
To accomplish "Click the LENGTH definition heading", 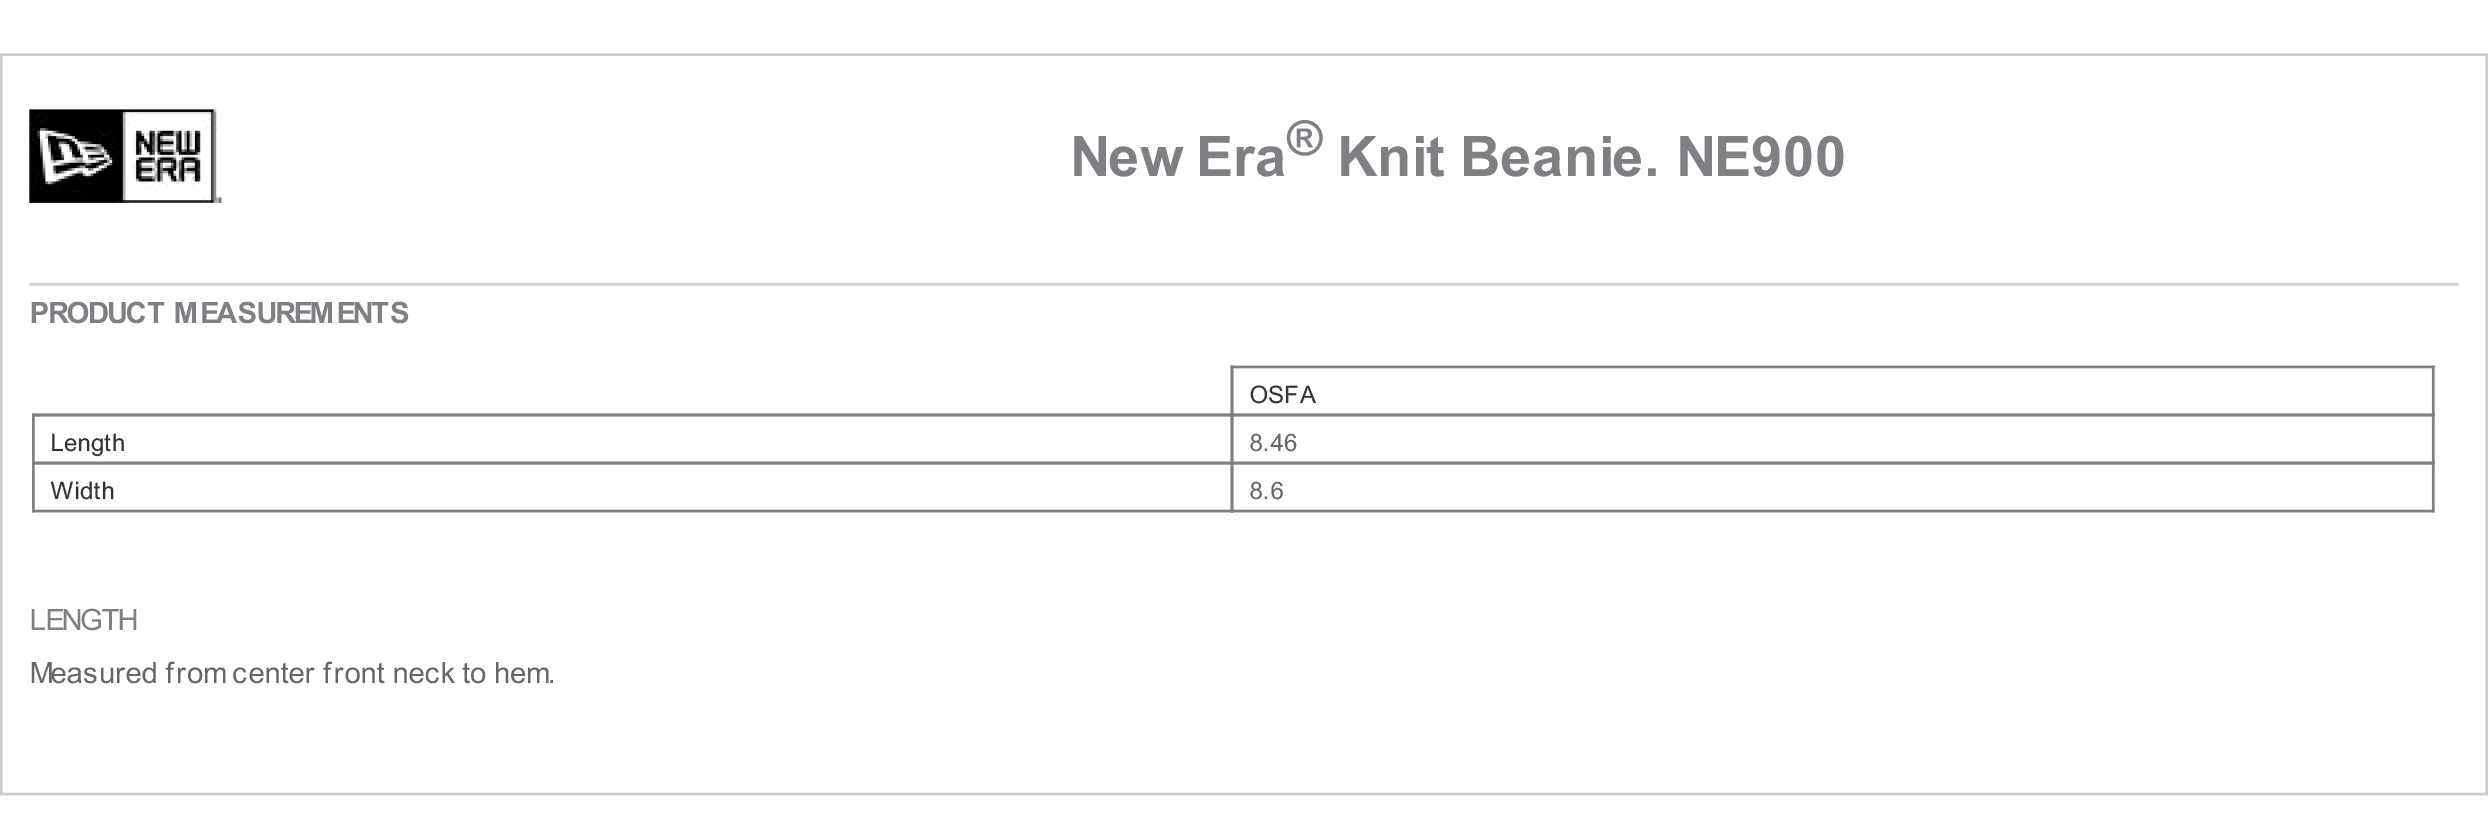I will 84,620.
